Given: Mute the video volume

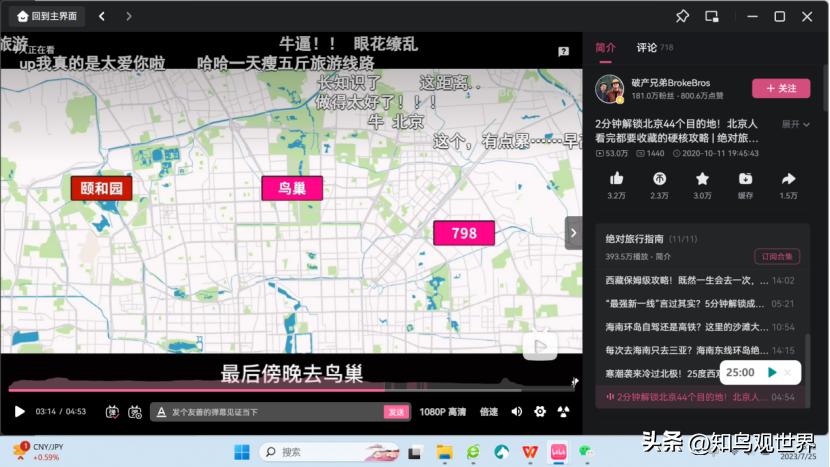Looking at the screenshot, I should (x=517, y=411).
